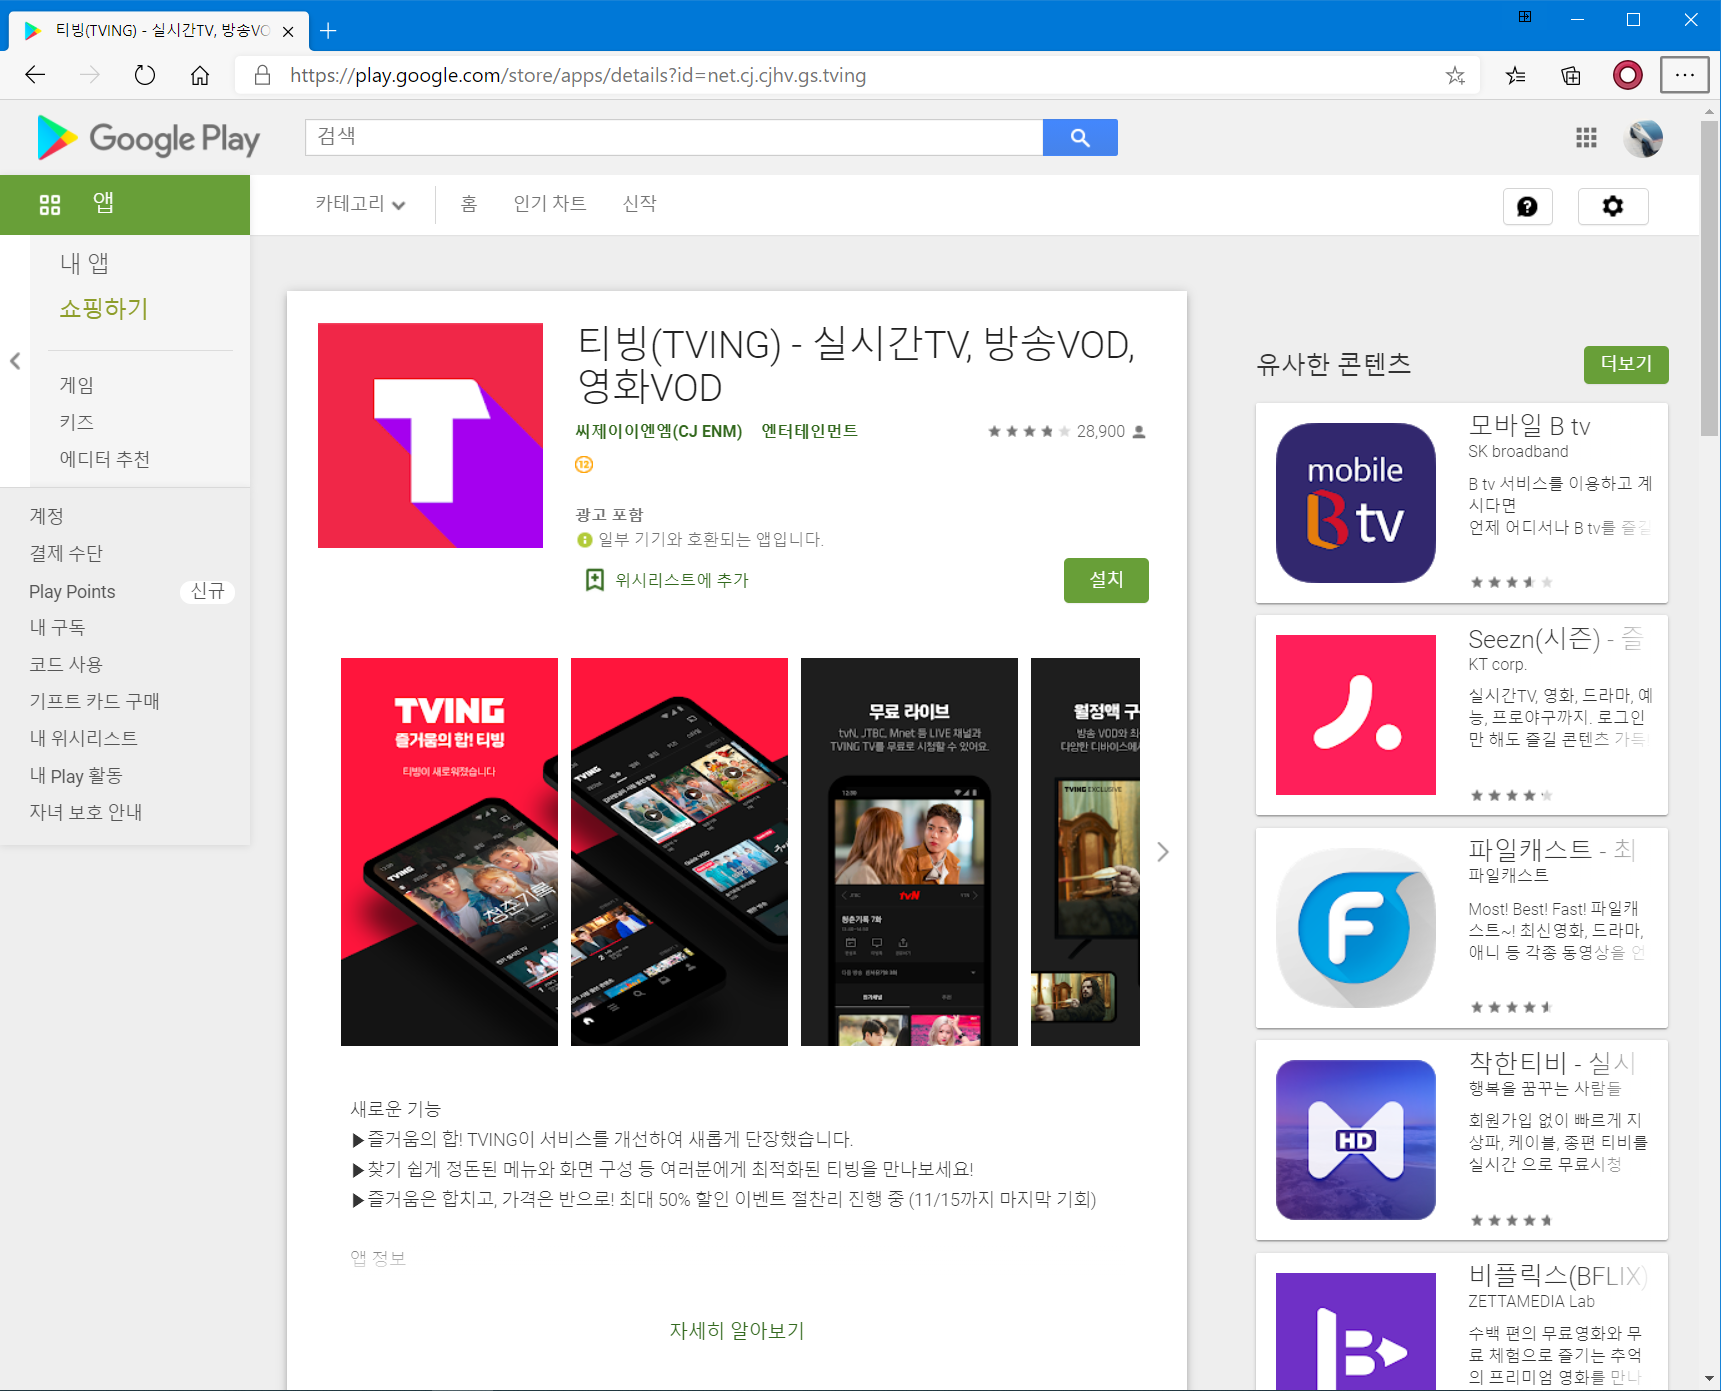The height and width of the screenshot is (1391, 1721).
Task: Open the Google apps grid icon
Action: coord(1586,138)
